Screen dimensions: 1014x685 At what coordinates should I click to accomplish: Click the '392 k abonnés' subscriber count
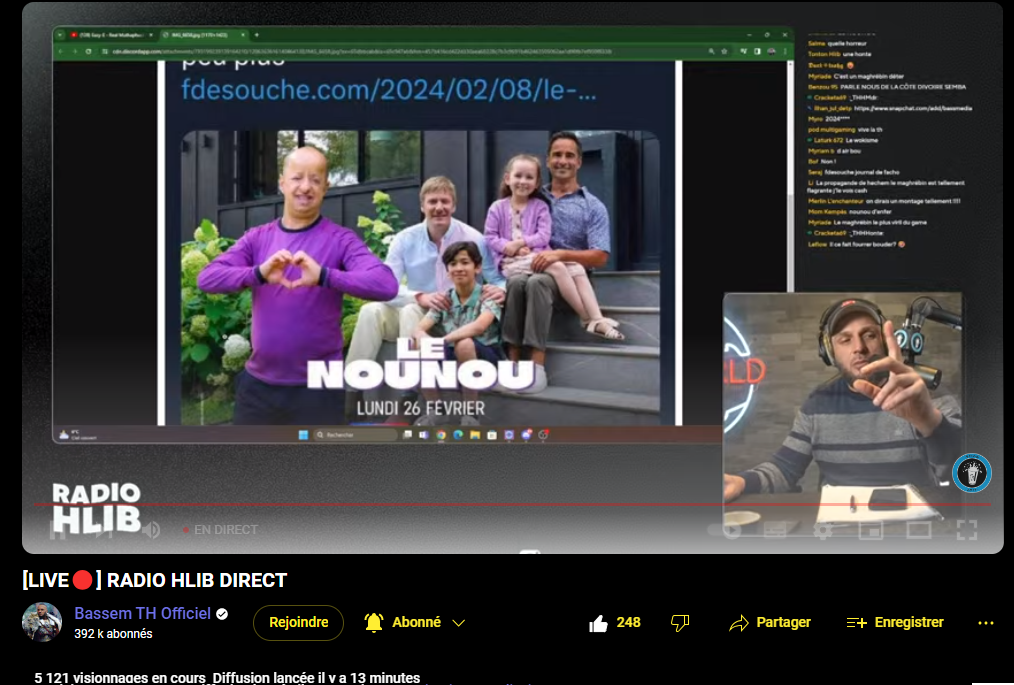(113, 634)
